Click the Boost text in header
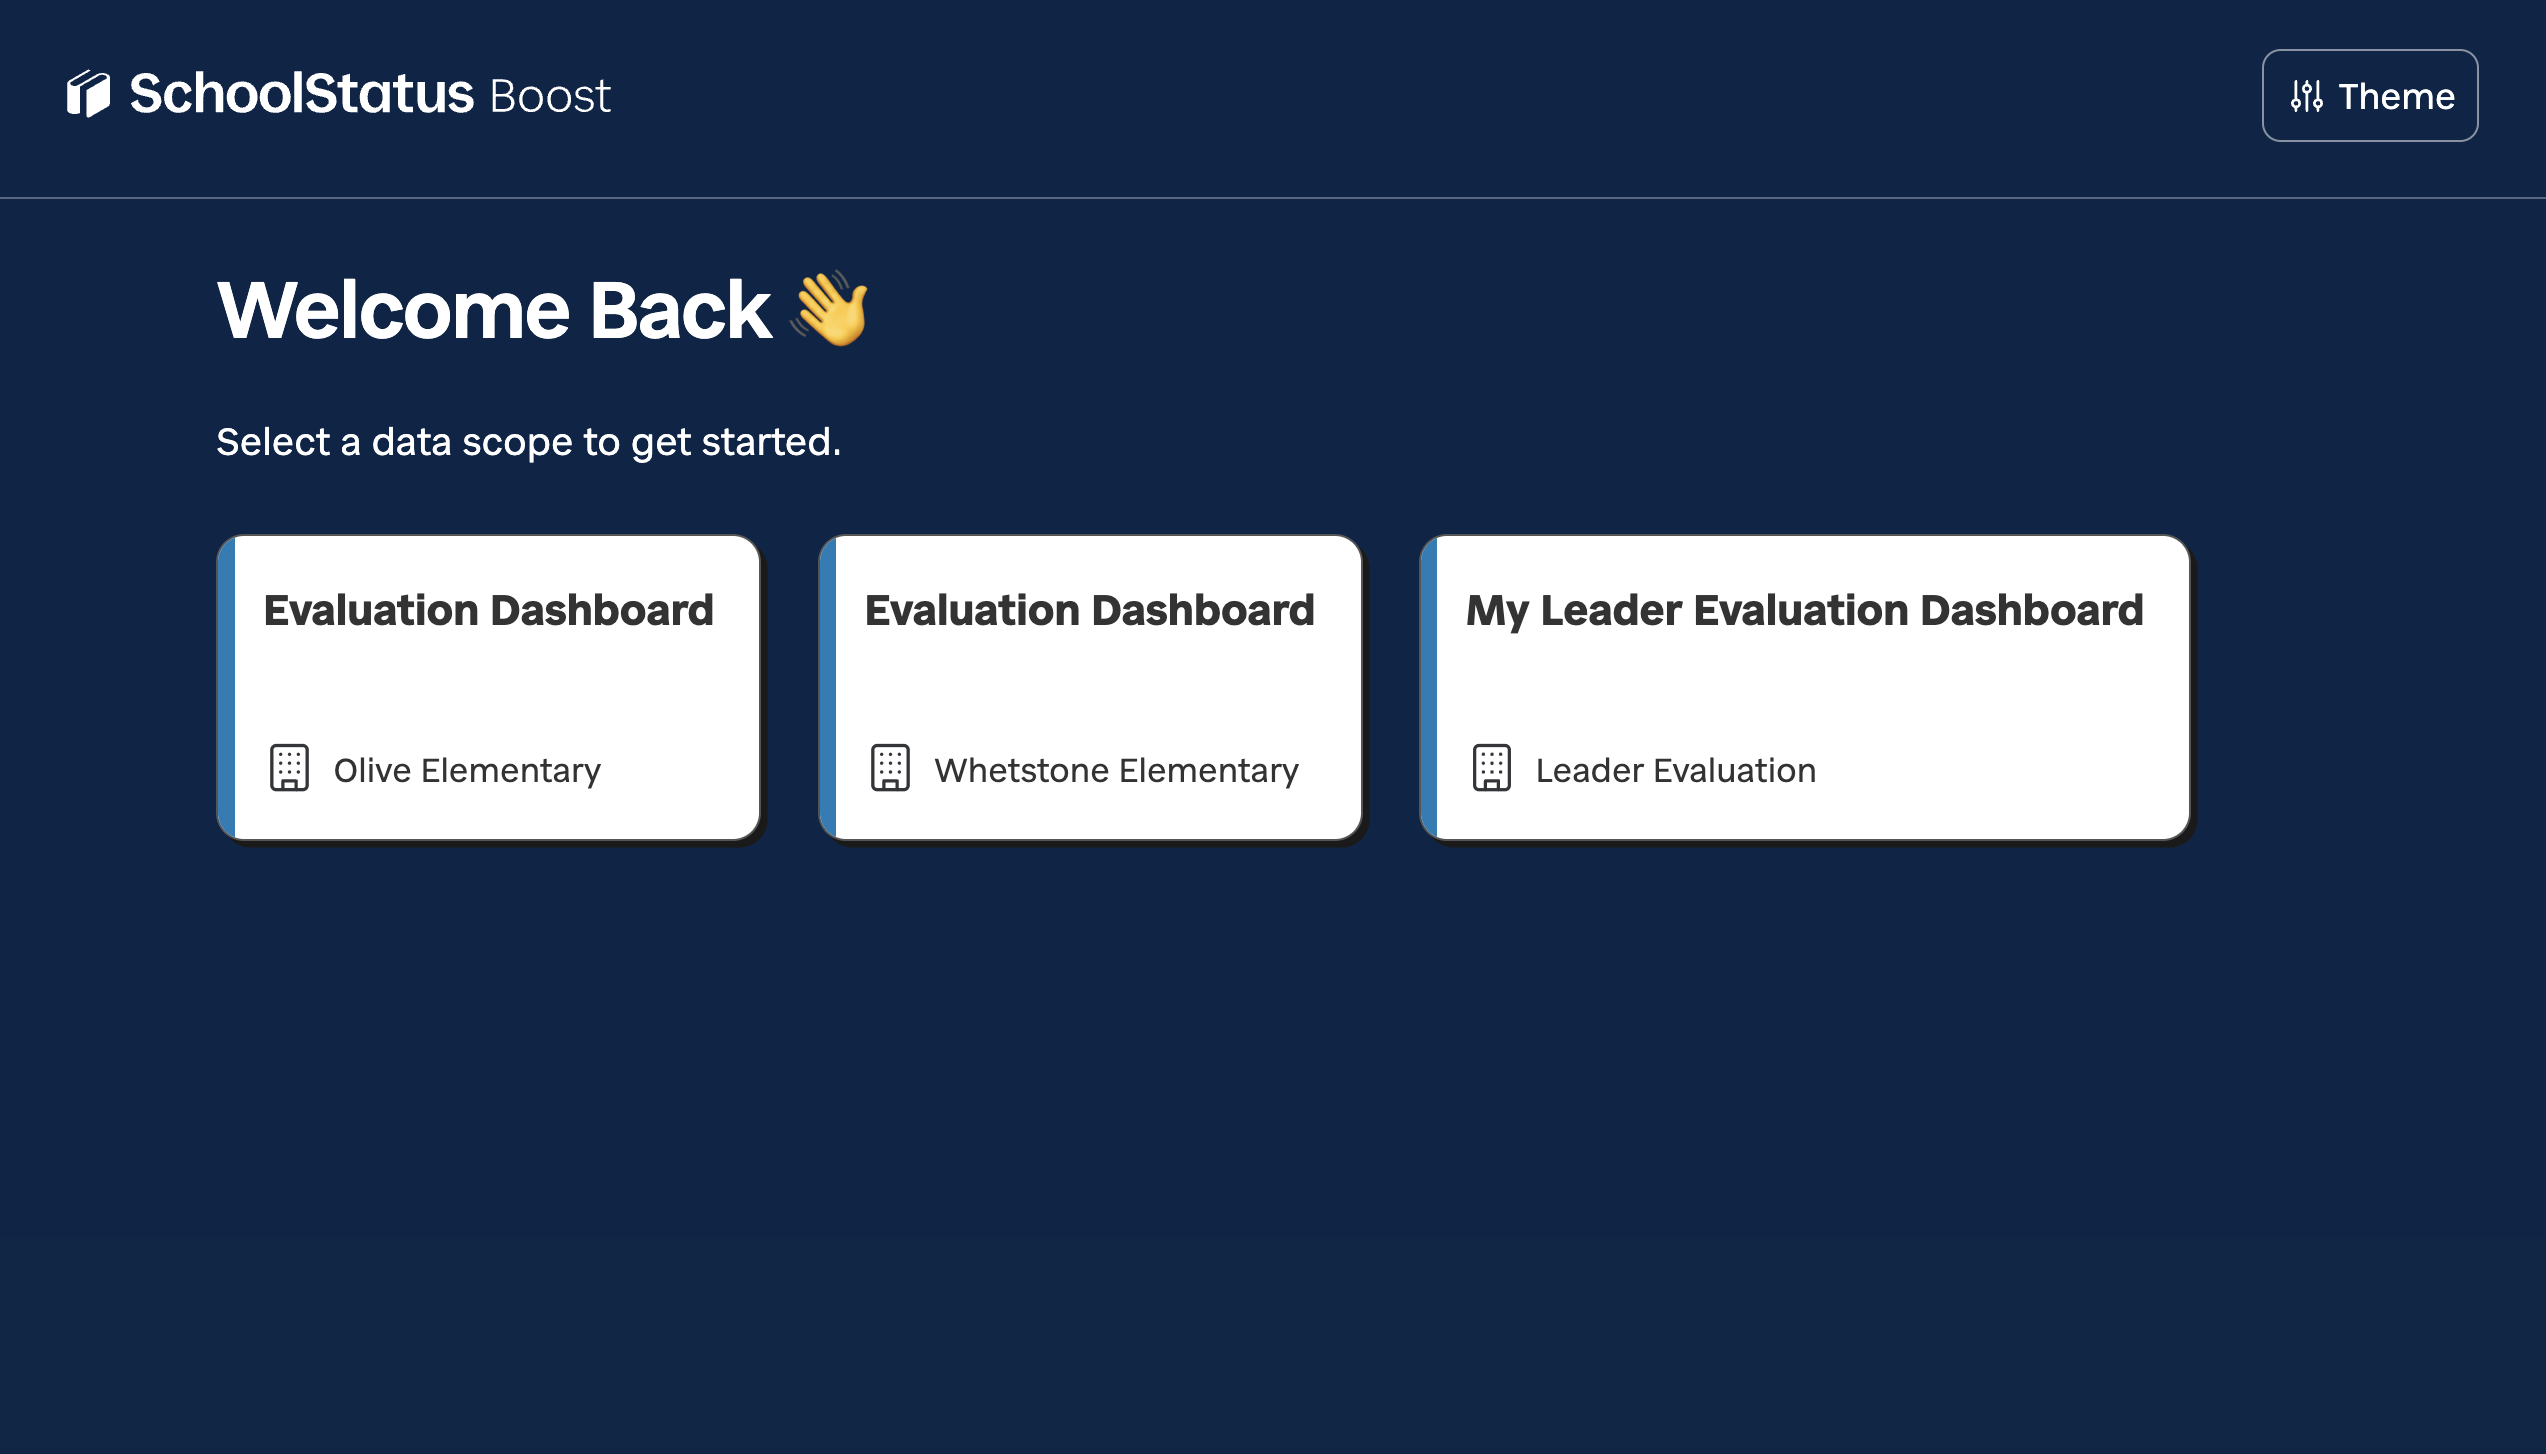The image size is (2546, 1454). point(550,96)
